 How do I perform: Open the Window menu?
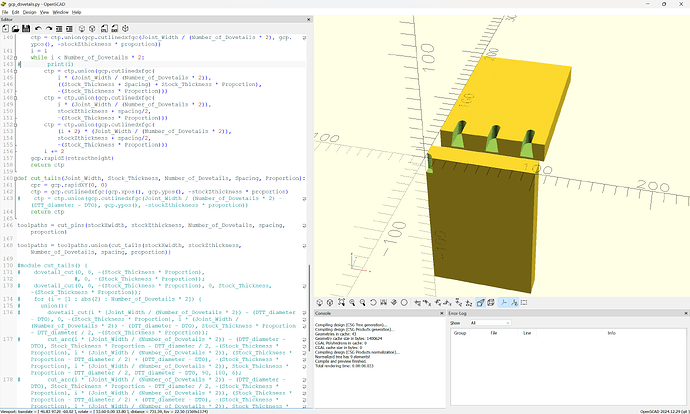[x=61, y=12]
